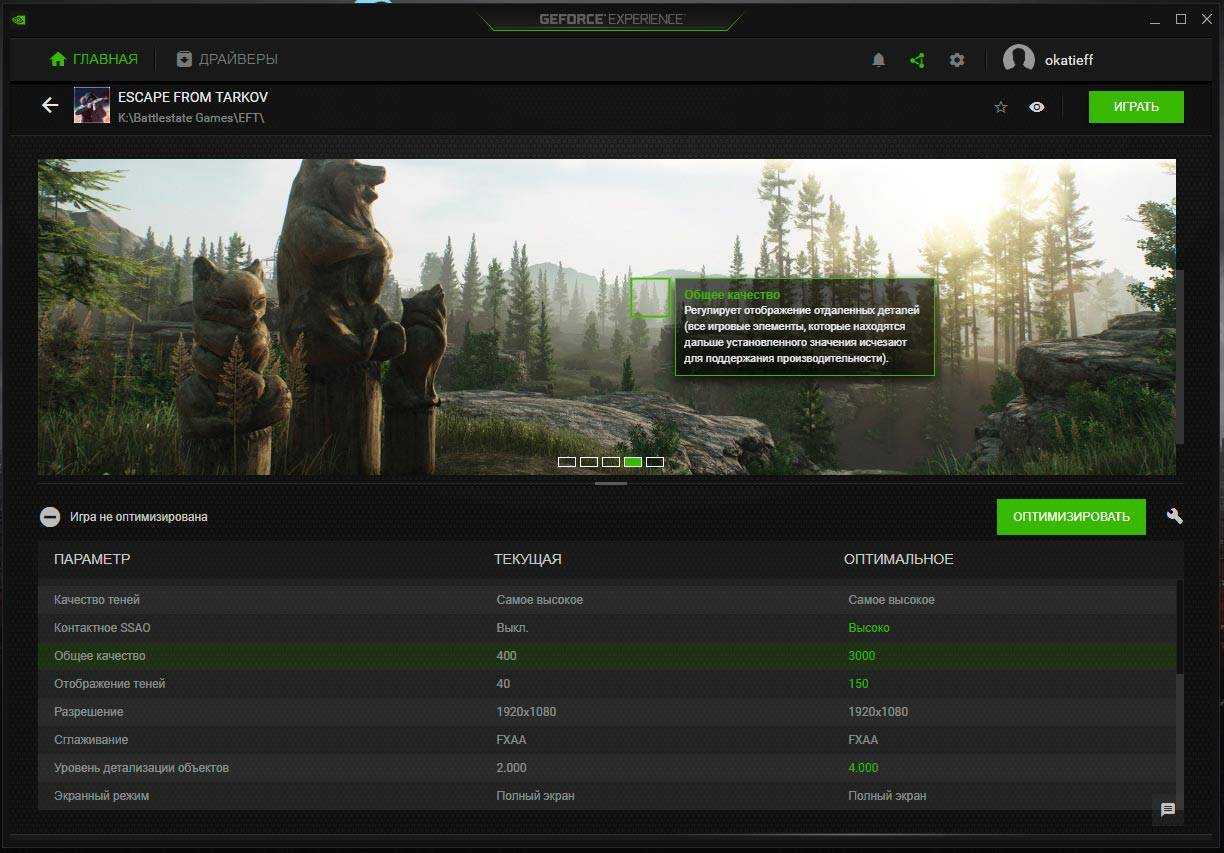Select the 'Экранный режим' row

point(607,796)
